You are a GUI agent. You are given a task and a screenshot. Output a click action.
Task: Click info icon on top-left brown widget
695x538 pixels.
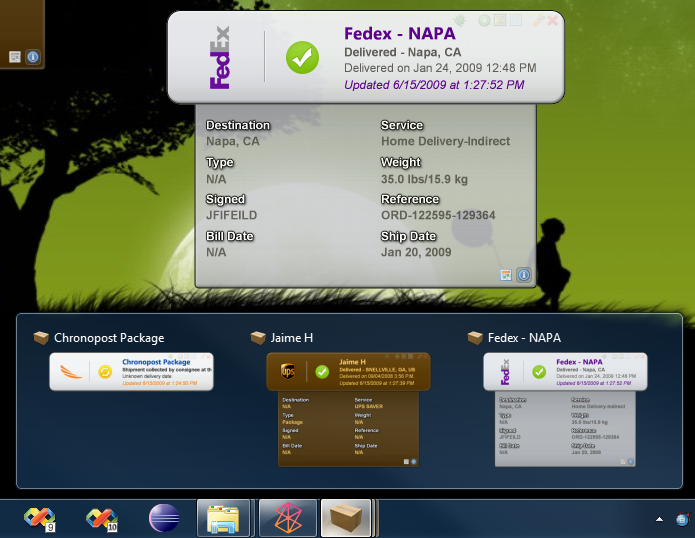[x=33, y=57]
